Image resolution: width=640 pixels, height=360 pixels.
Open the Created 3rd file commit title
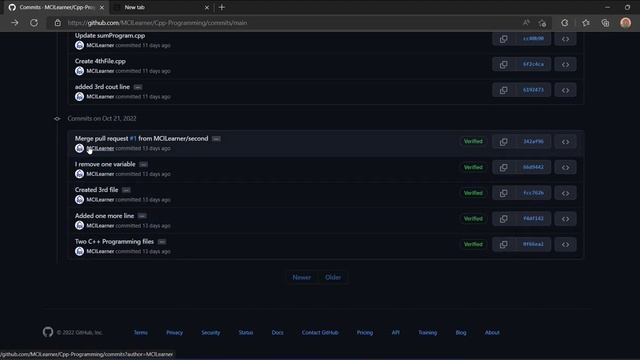point(96,190)
